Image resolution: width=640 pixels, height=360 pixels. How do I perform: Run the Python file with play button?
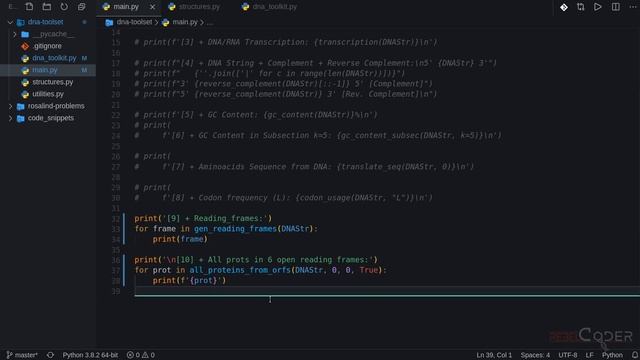(598, 7)
